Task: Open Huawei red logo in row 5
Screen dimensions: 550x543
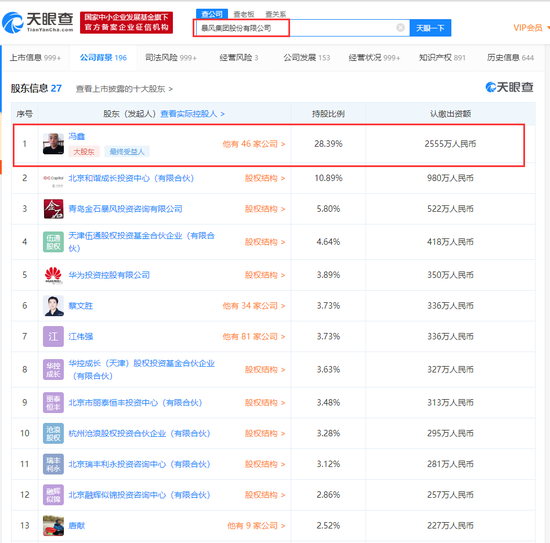Action: click(53, 275)
